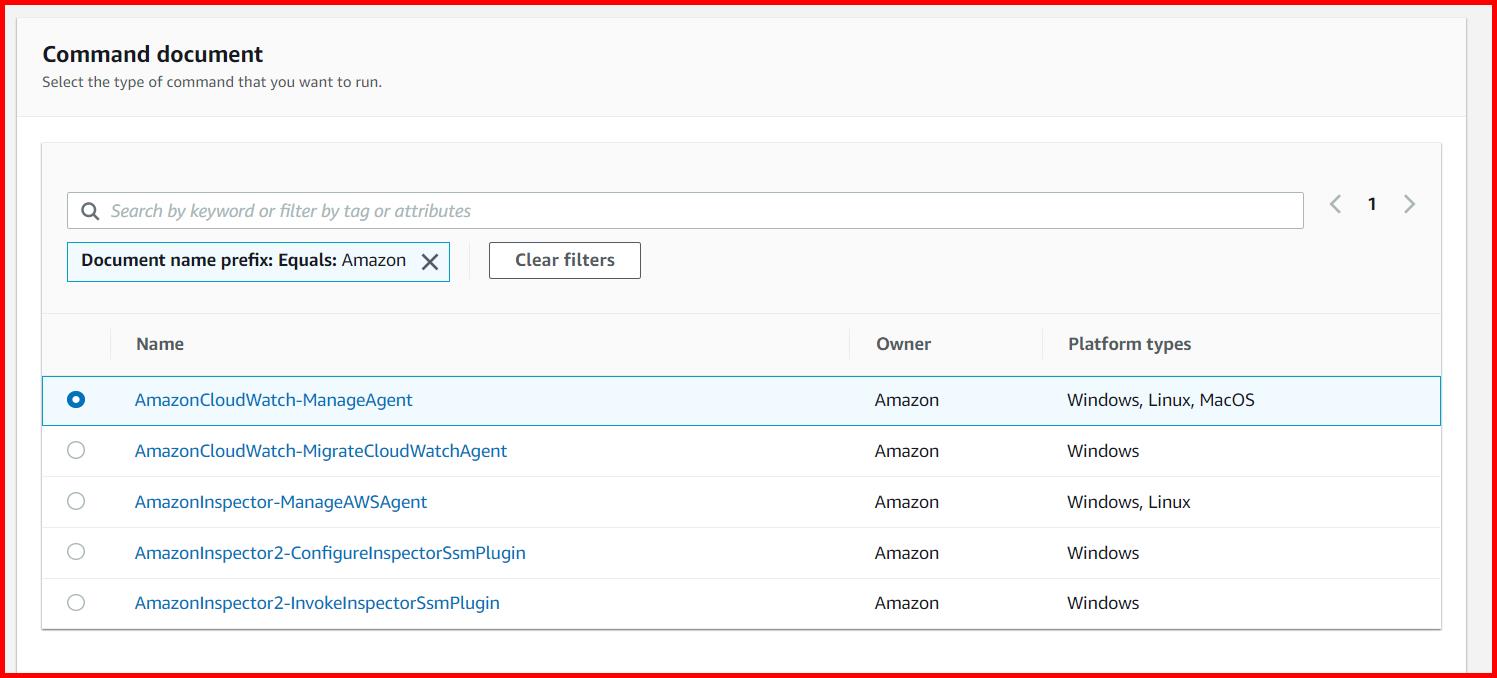Screen dimensions: 1497x678
Task: Open the AmazonCloudWatch-ManageAgent document link
Action: 273,399
